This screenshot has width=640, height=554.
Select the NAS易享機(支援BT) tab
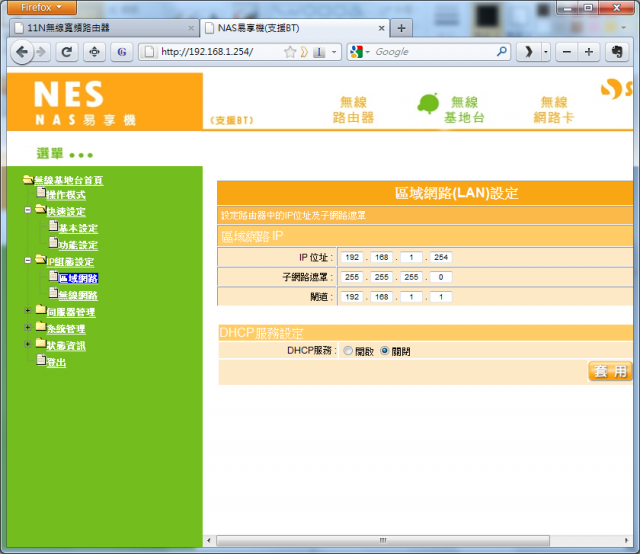[x=295, y=28]
